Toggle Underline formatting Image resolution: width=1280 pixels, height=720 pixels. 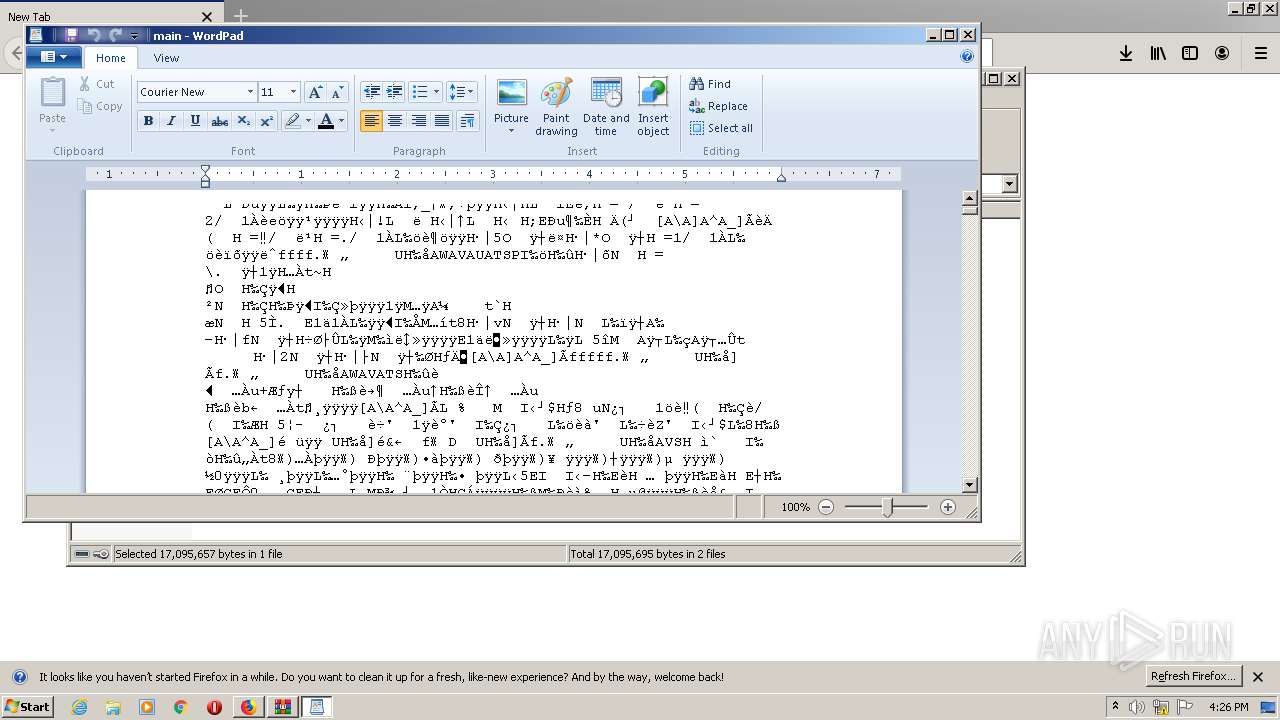(195, 121)
